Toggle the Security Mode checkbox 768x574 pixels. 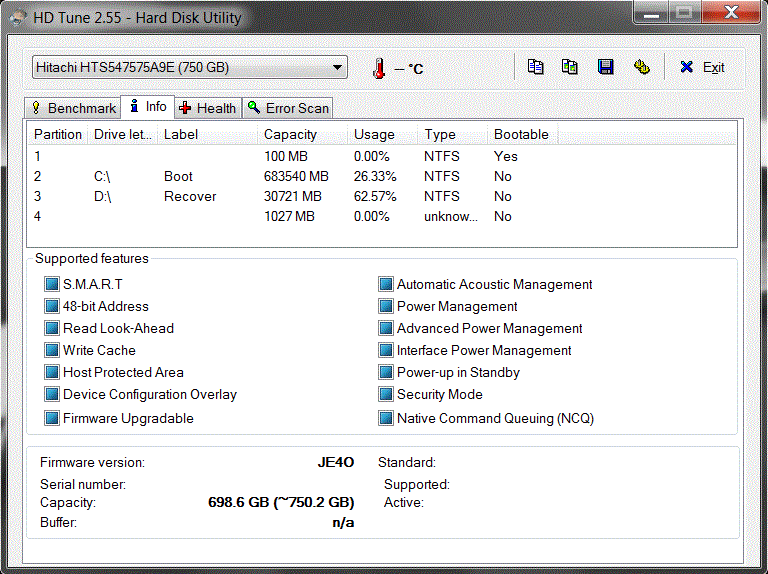386,394
